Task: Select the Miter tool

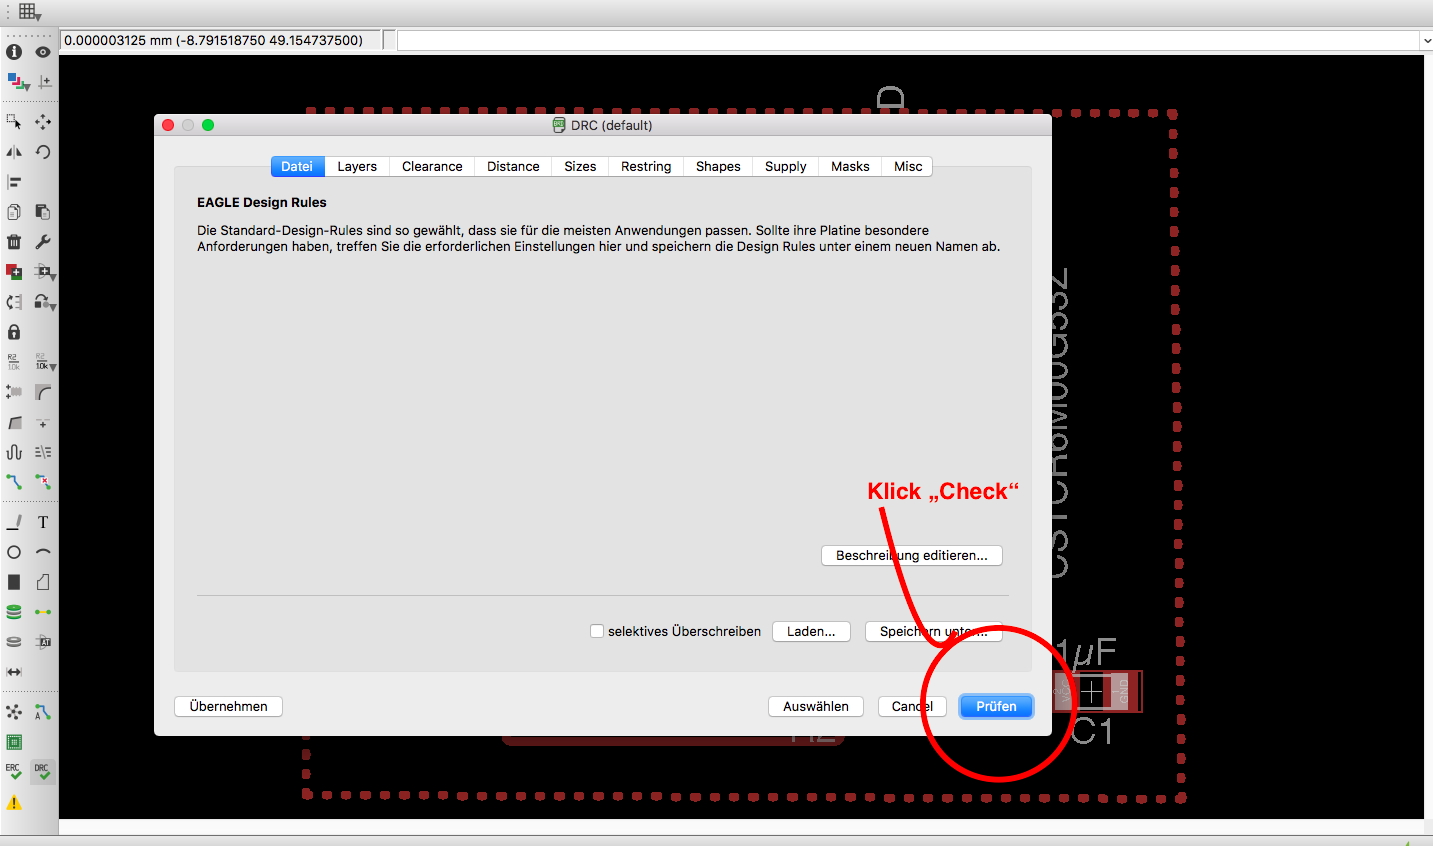Action: click(x=43, y=392)
